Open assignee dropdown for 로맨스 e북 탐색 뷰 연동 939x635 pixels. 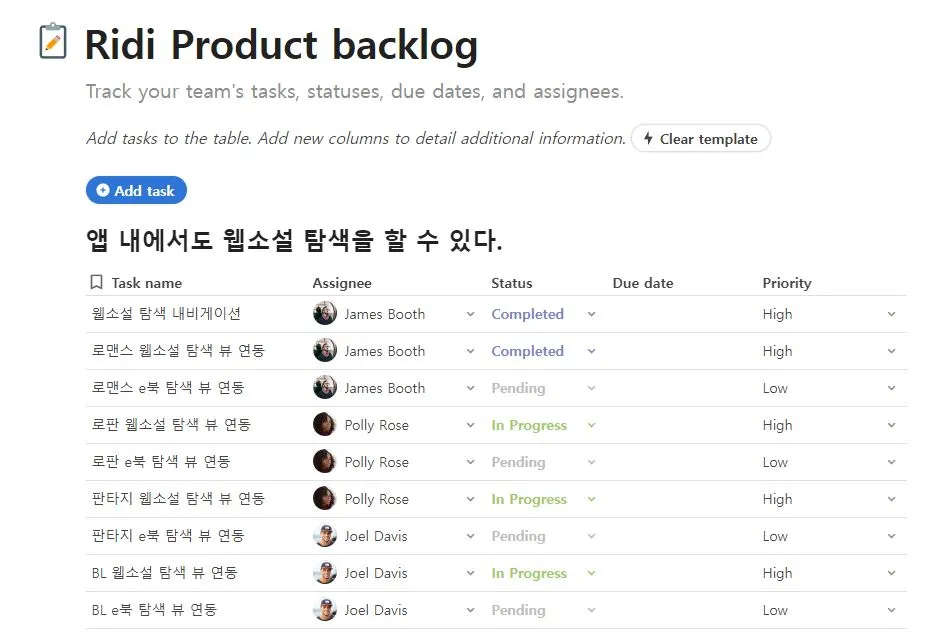click(x=471, y=388)
